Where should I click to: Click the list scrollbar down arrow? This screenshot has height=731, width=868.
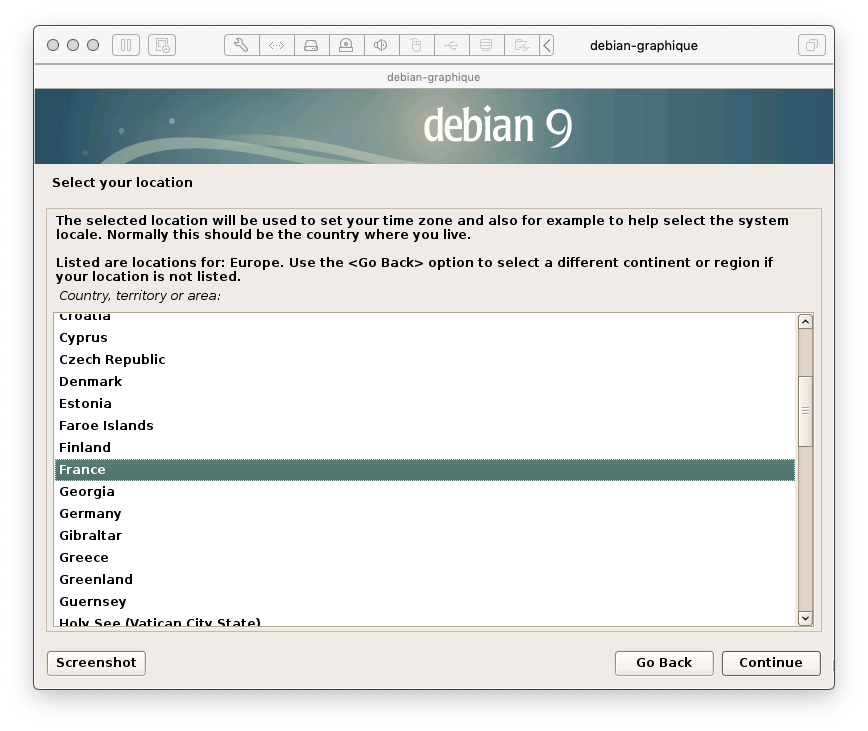pyautogui.click(x=805, y=618)
